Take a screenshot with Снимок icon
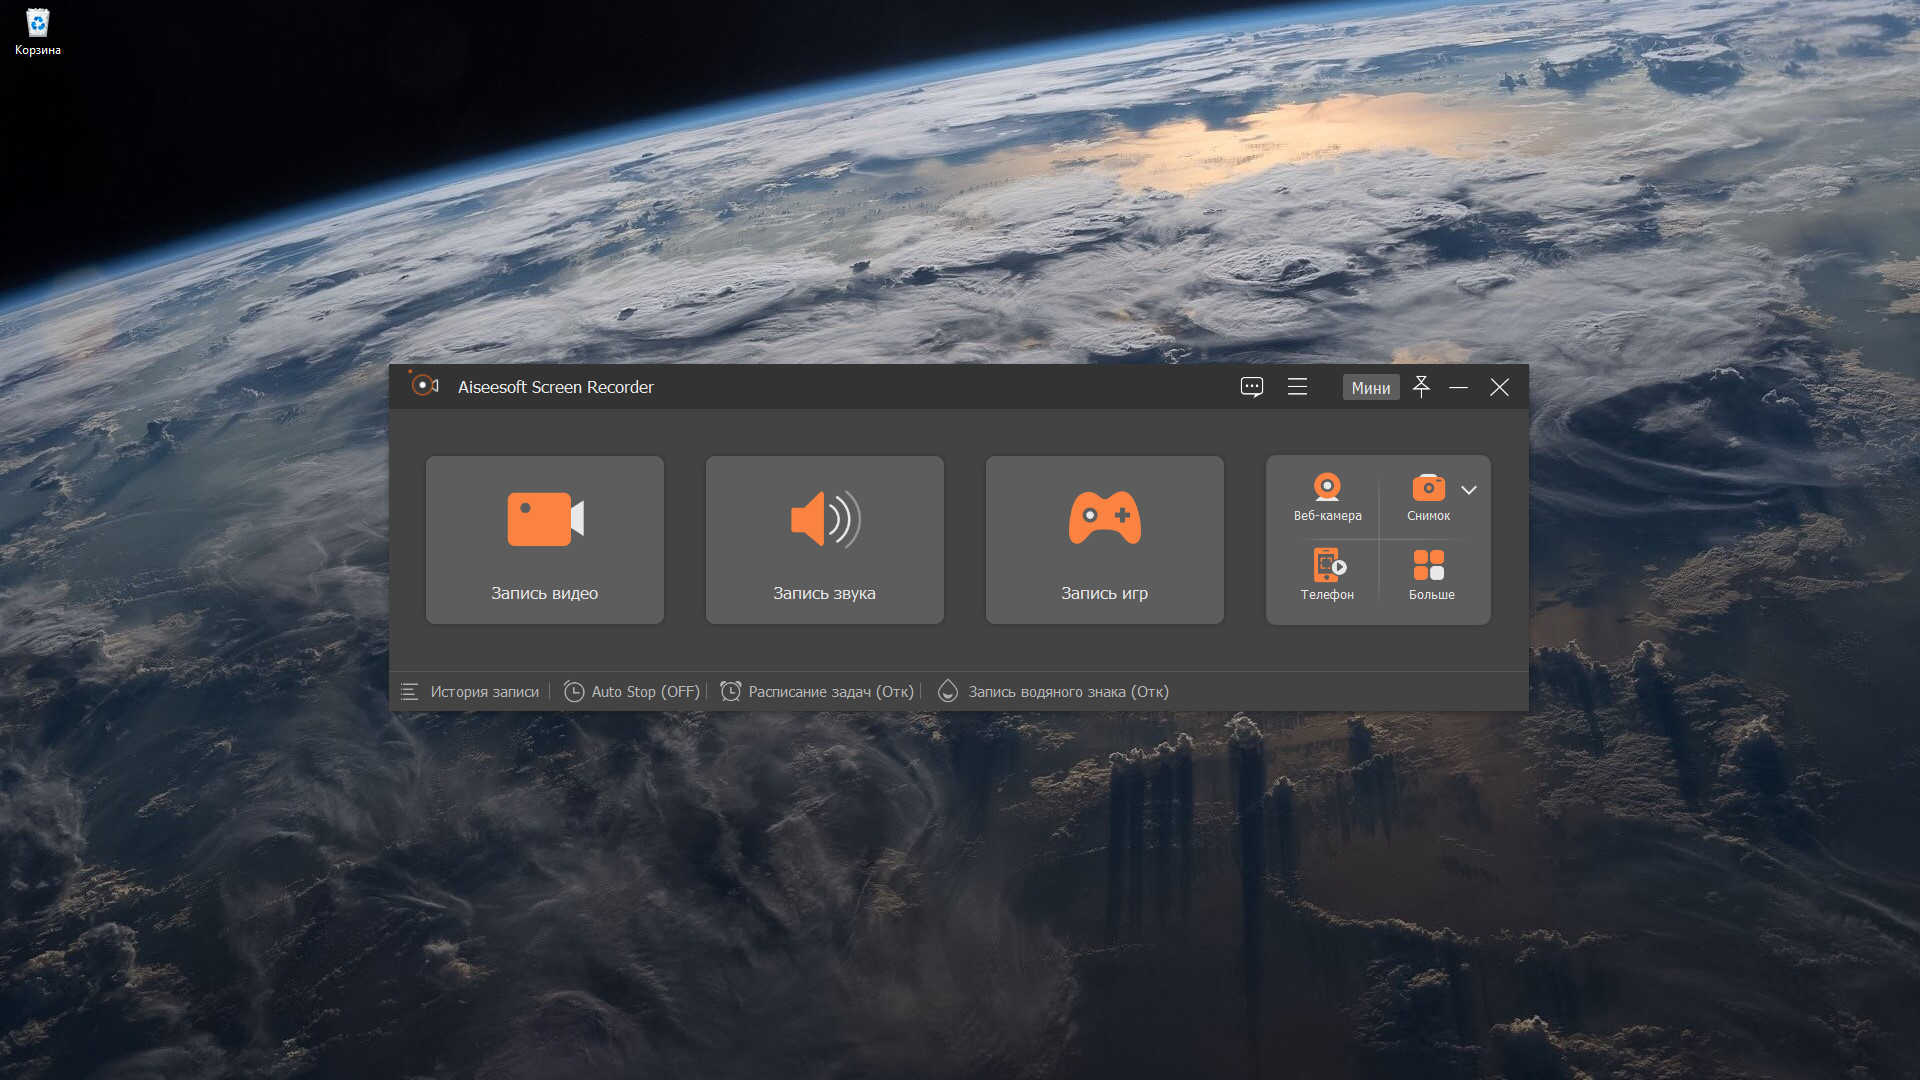 point(1428,497)
